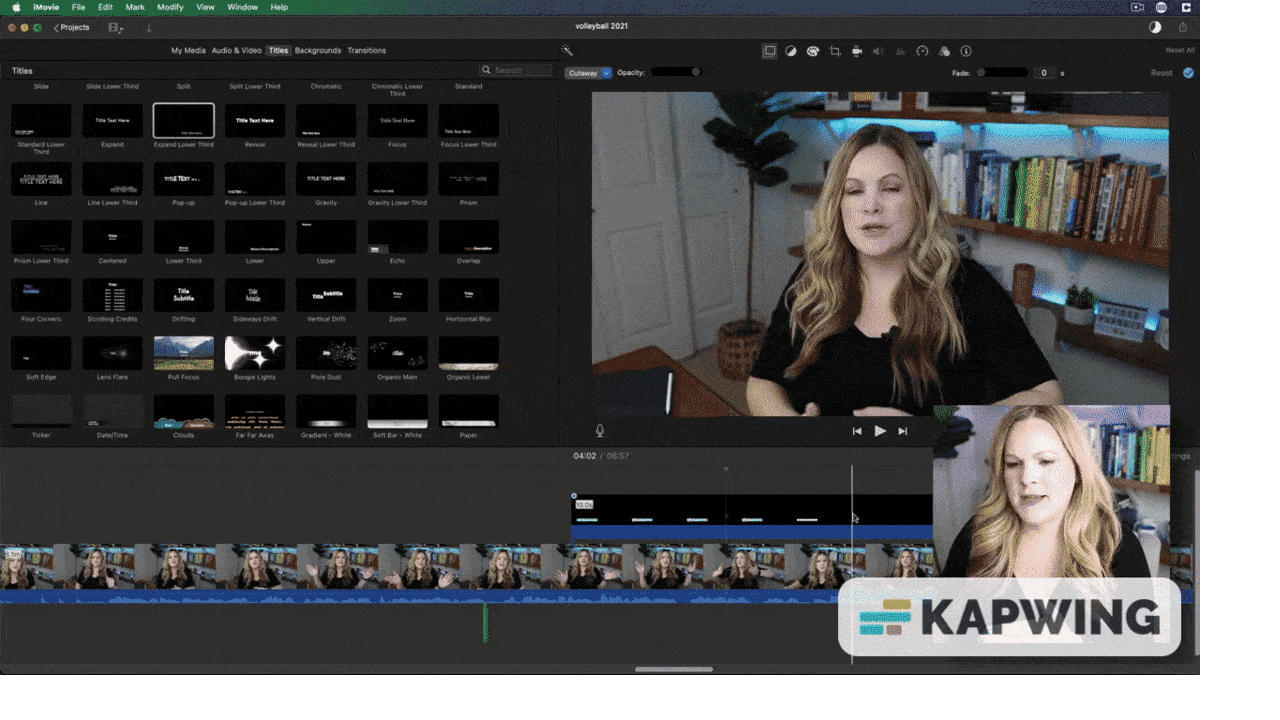Click the titles Search field

point(515,70)
